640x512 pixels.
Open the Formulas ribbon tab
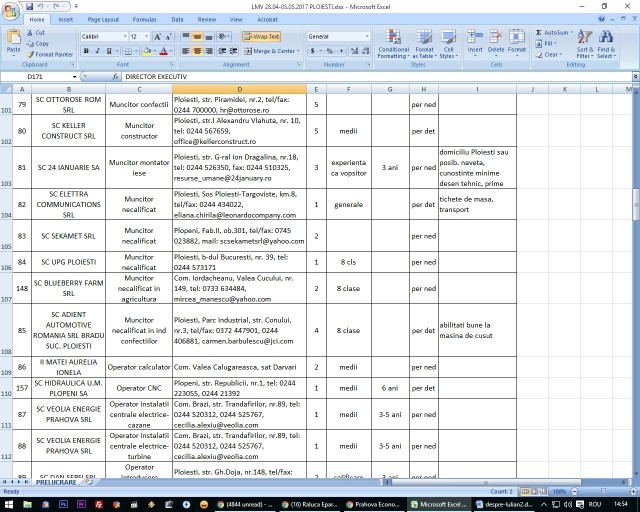coord(144,19)
